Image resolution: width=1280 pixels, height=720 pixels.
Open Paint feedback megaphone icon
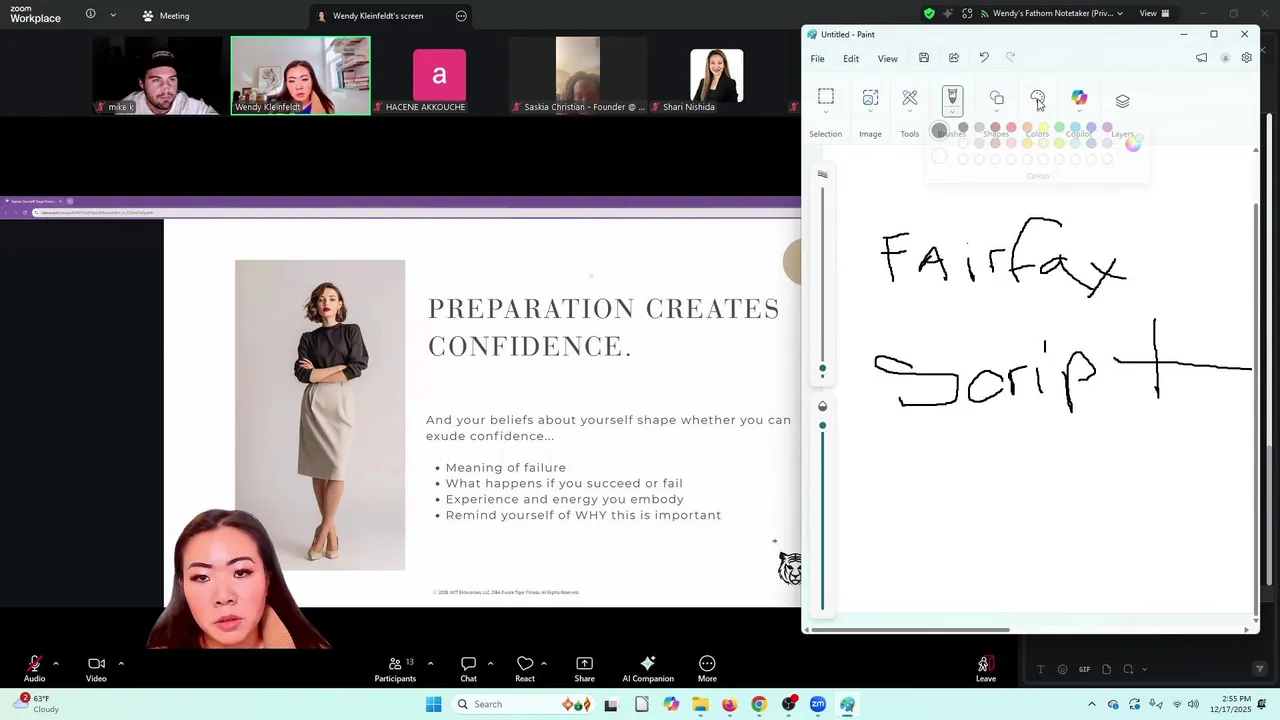(x=1201, y=58)
